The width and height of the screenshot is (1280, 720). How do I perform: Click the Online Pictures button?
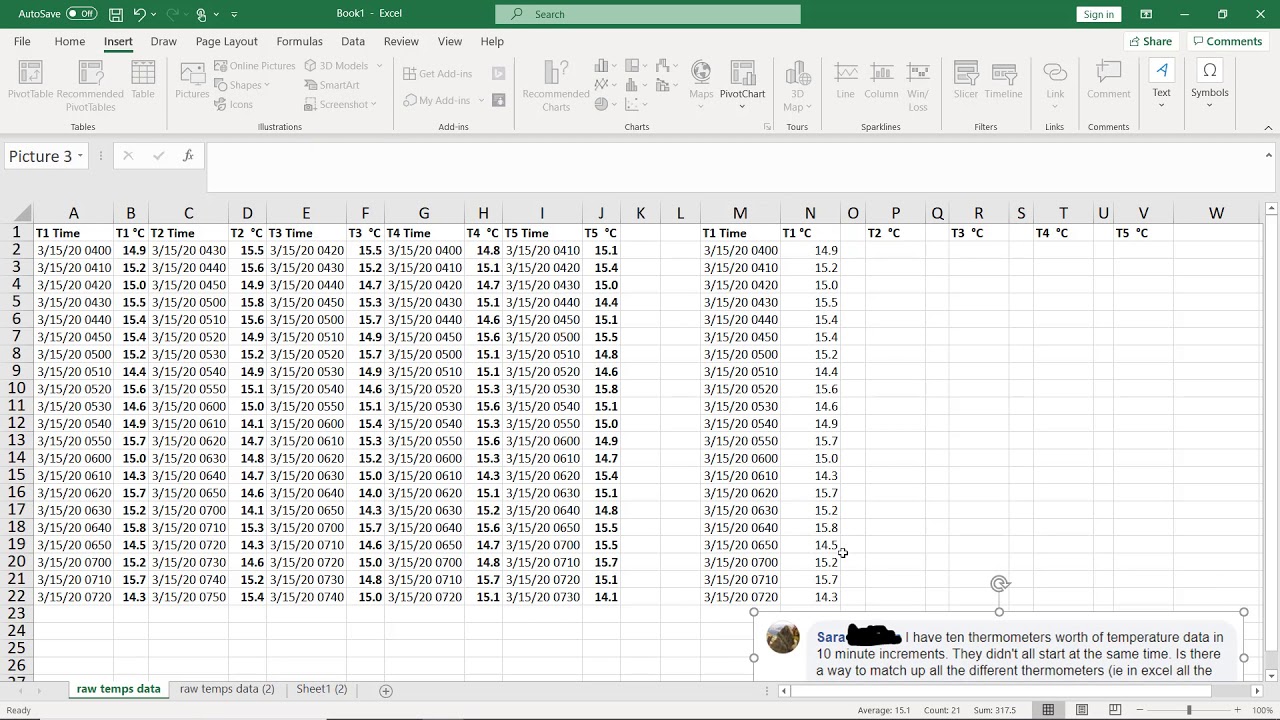[255, 66]
